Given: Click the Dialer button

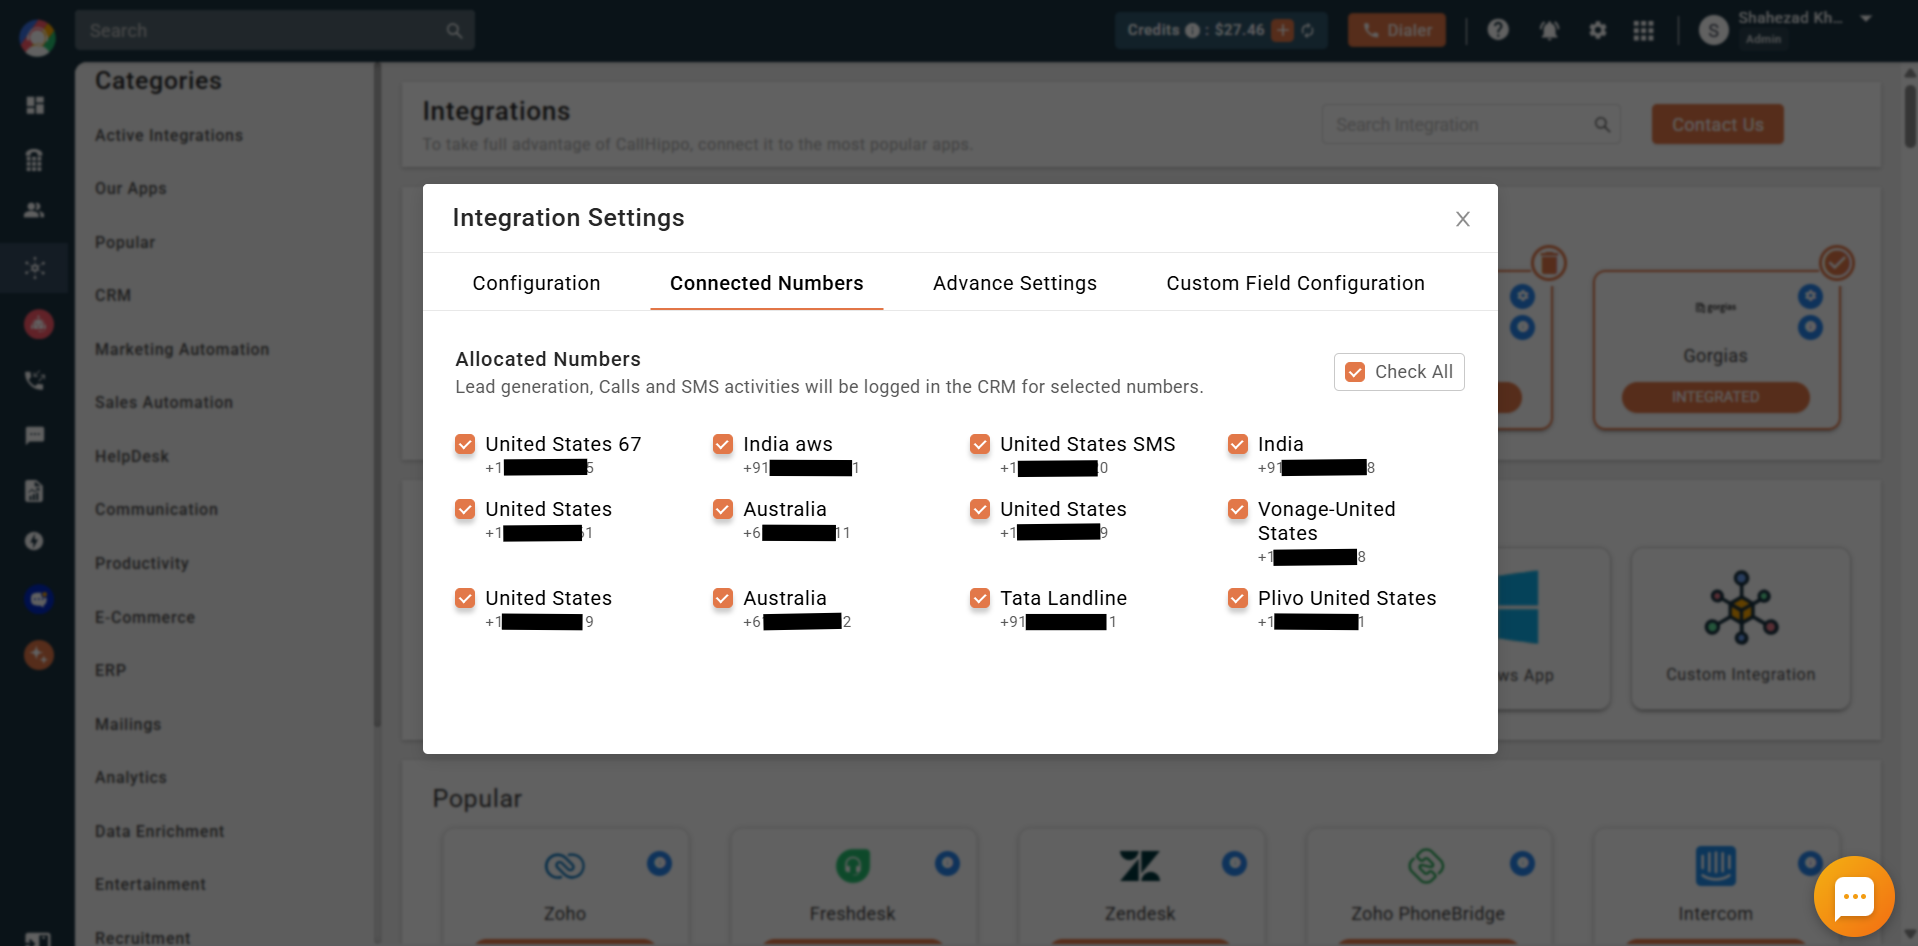Looking at the screenshot, I should tap(1396, 30).
